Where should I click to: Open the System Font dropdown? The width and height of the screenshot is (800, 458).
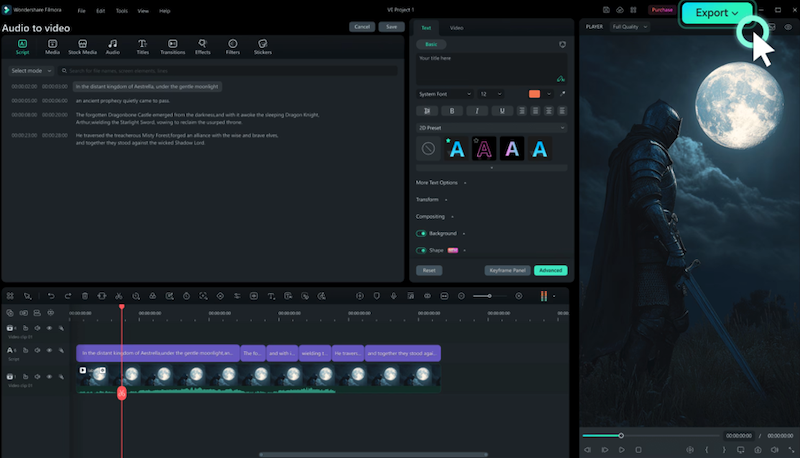(x=443, y=93)
